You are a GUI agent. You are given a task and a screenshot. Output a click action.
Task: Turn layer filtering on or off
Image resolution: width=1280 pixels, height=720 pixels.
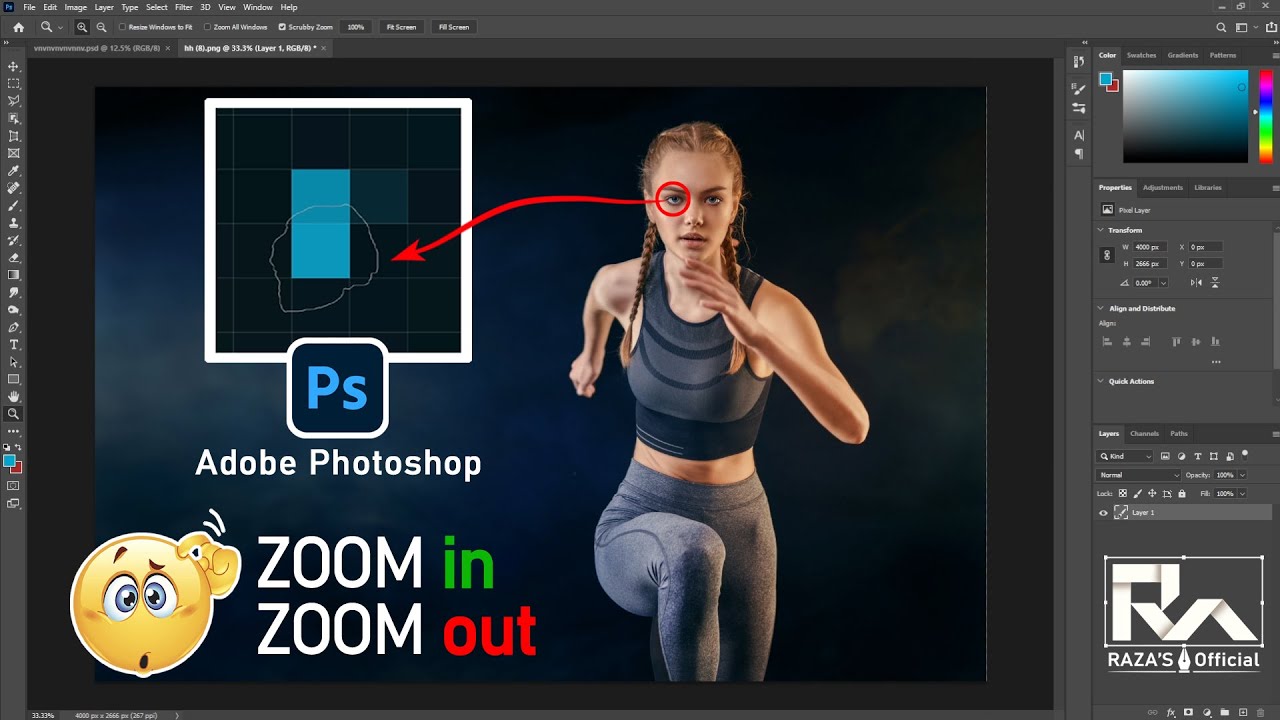coord(1245,454)
